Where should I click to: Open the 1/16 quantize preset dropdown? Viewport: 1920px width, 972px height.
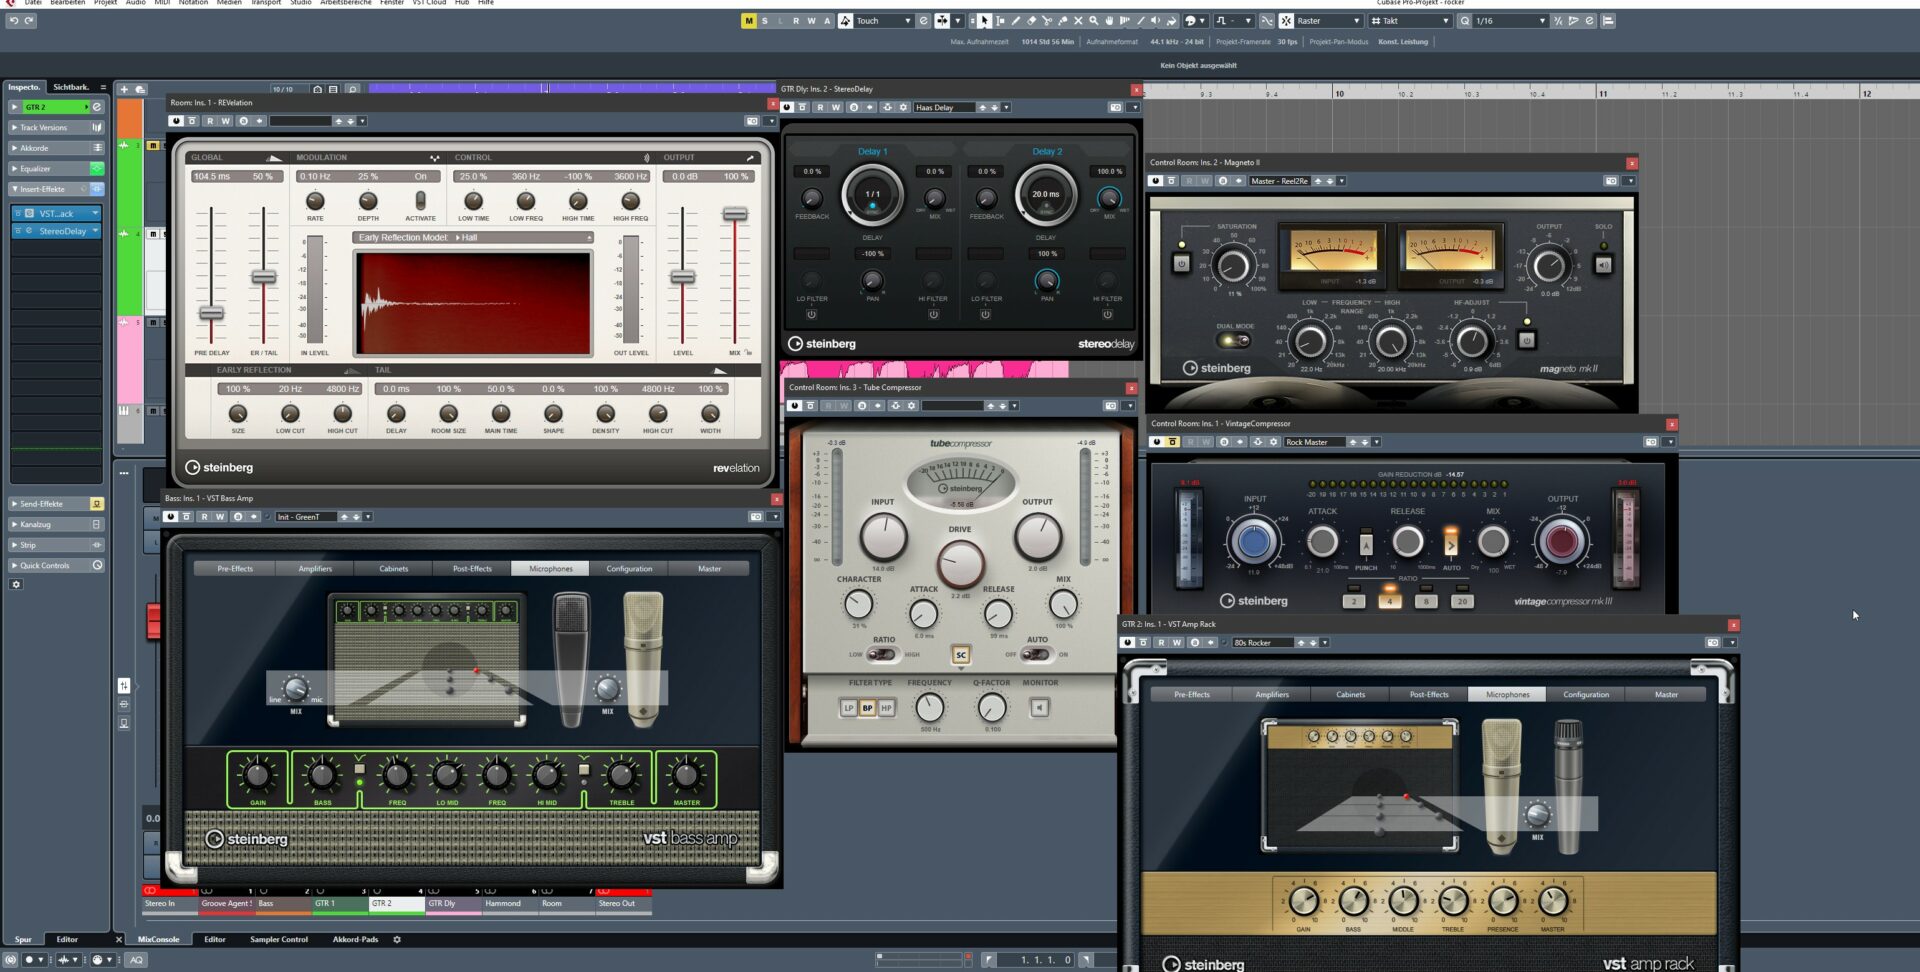pos(1510,21)
